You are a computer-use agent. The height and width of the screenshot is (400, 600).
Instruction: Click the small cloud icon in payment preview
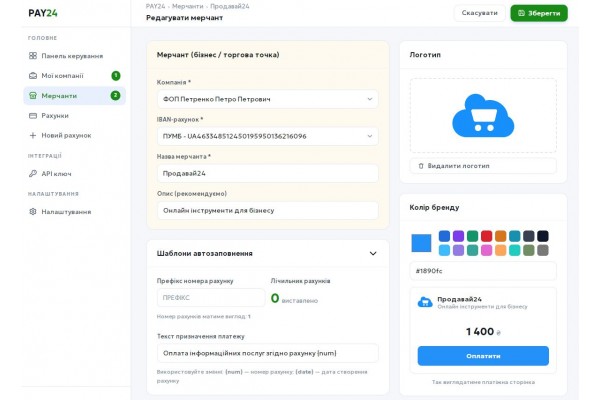(x=425, y=302)
